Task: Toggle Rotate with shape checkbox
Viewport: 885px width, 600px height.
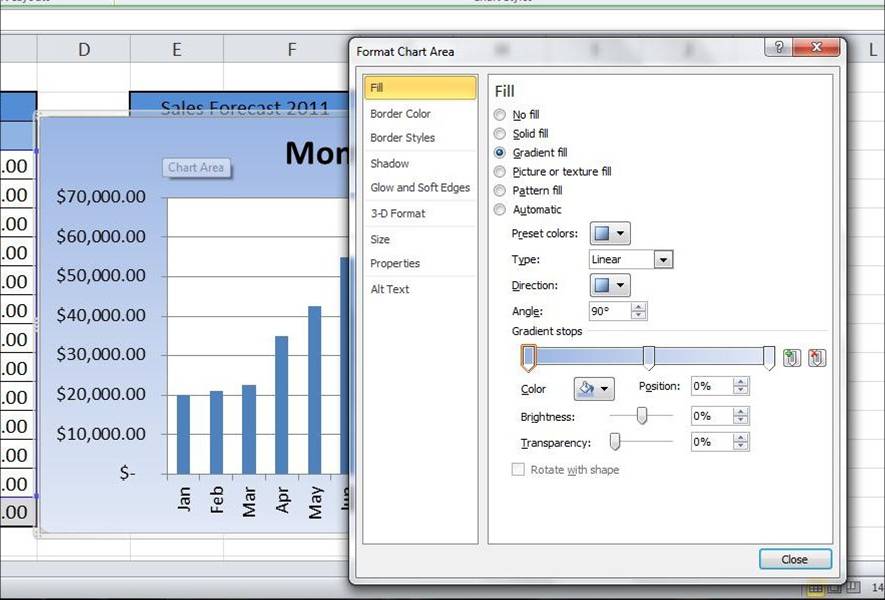Action: (518, 470)
